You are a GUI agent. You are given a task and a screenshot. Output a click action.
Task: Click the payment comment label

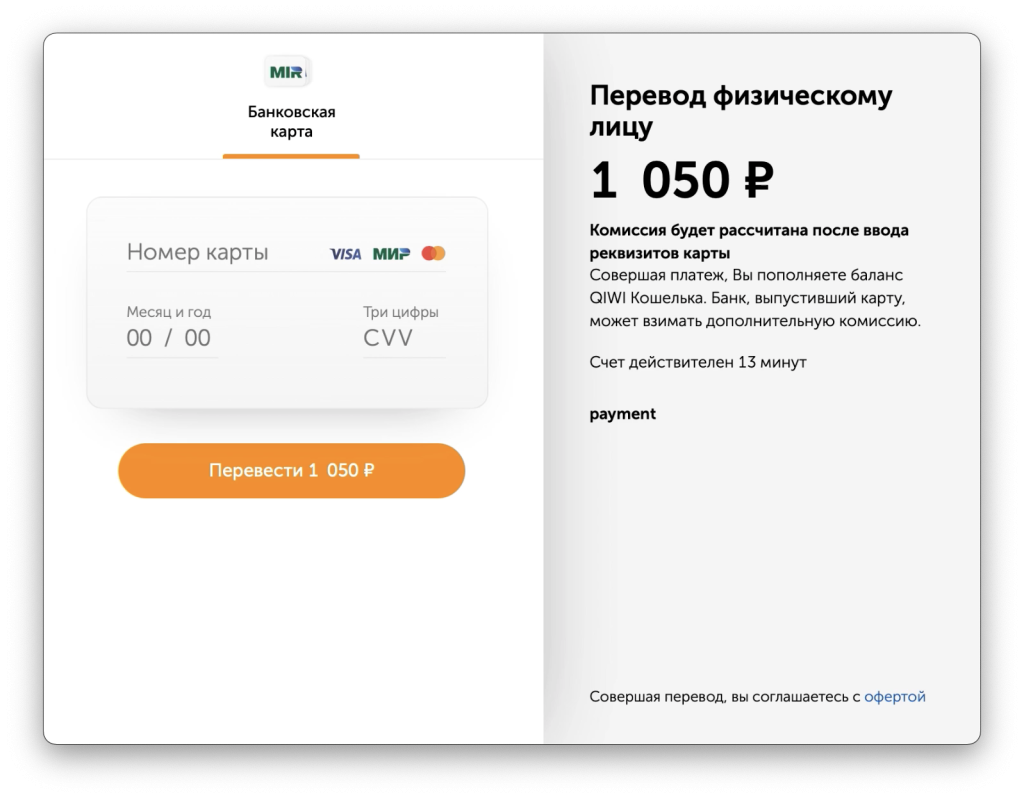(622, 414)
